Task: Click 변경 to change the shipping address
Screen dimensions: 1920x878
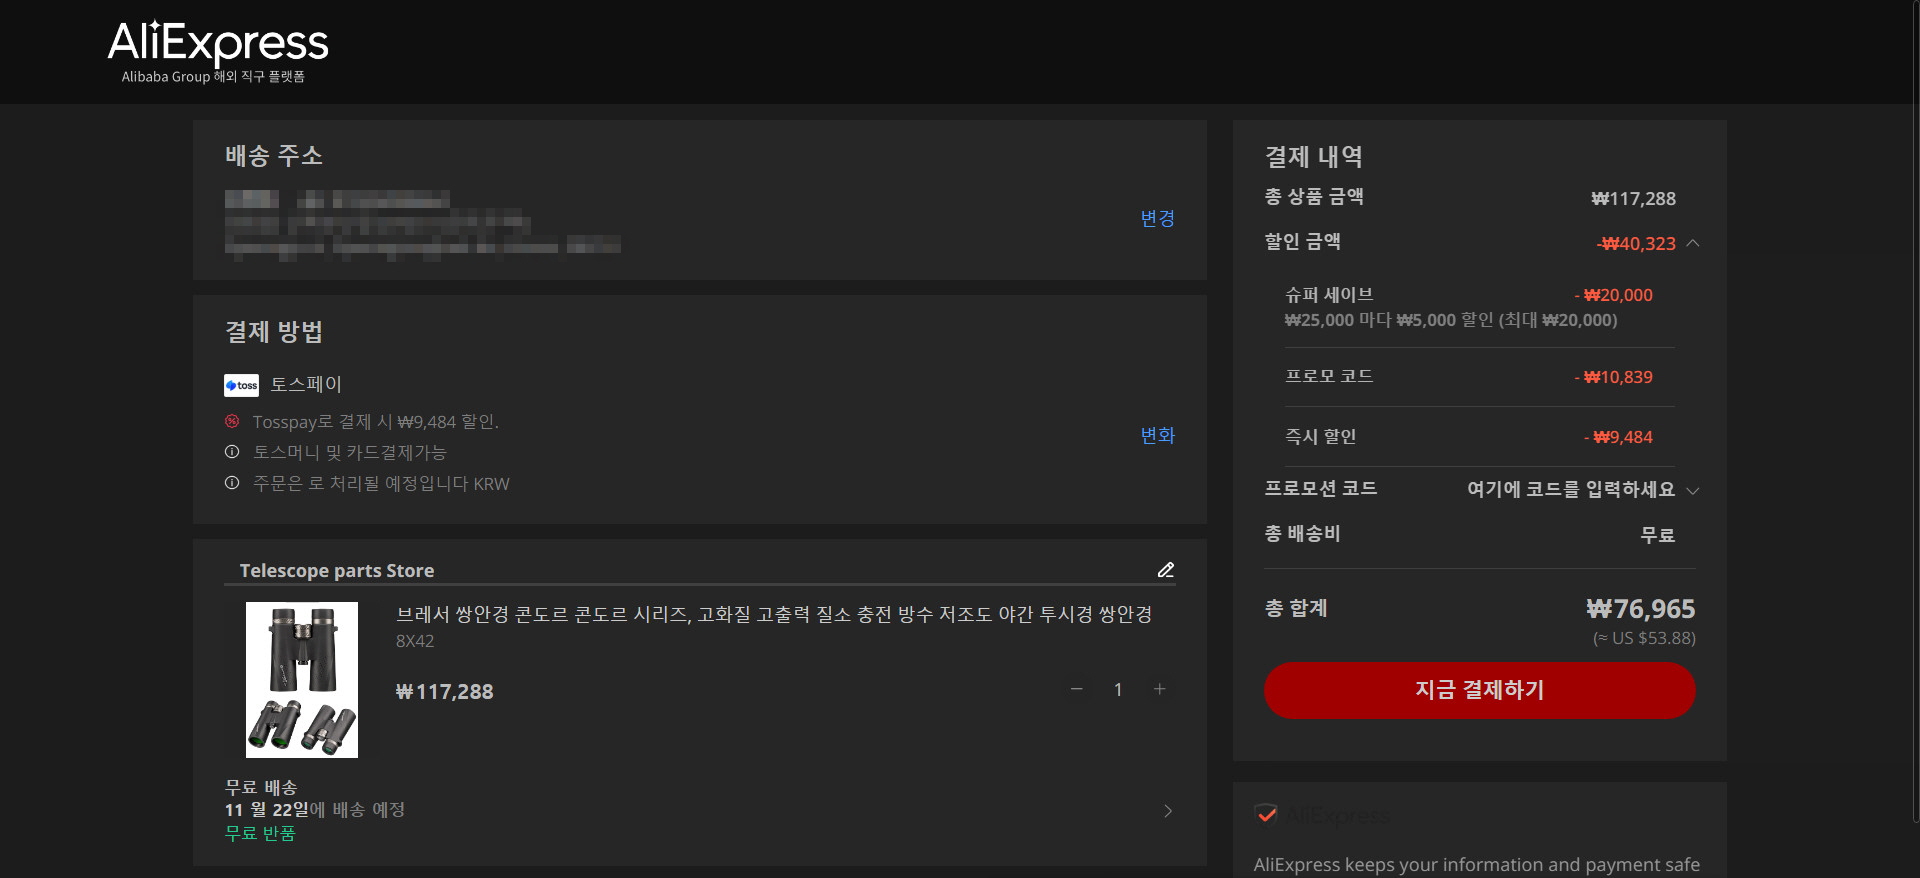Action: 1157,218
